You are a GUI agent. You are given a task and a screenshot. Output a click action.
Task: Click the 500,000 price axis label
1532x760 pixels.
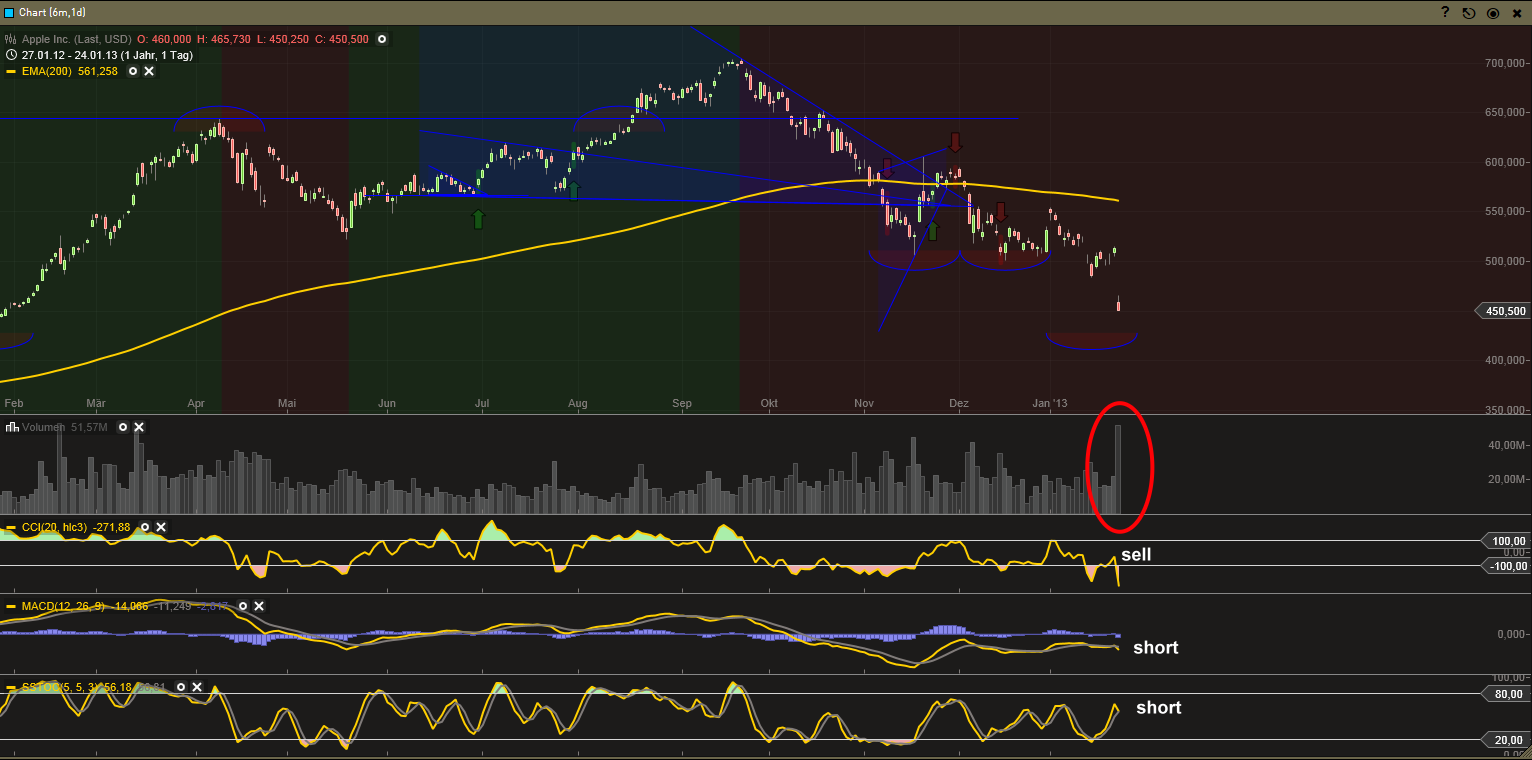tap(1506, 261)
